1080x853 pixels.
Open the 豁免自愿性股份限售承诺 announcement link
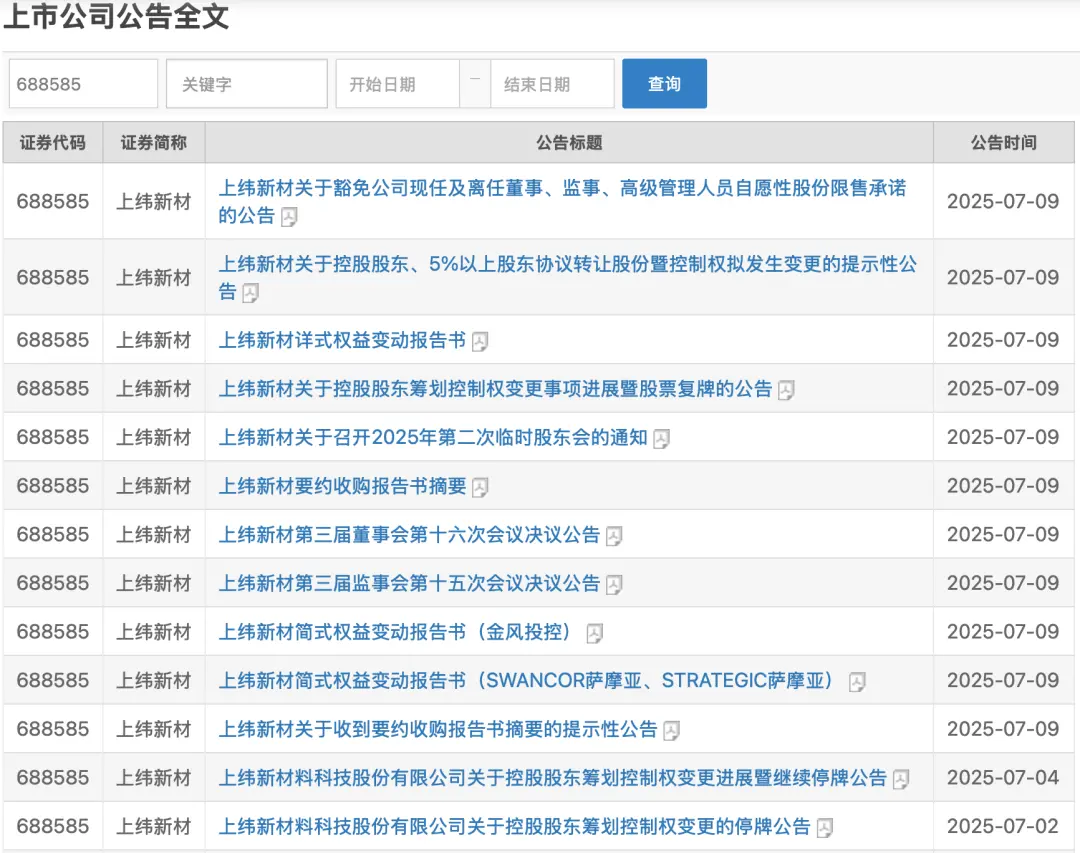(562, 188)
